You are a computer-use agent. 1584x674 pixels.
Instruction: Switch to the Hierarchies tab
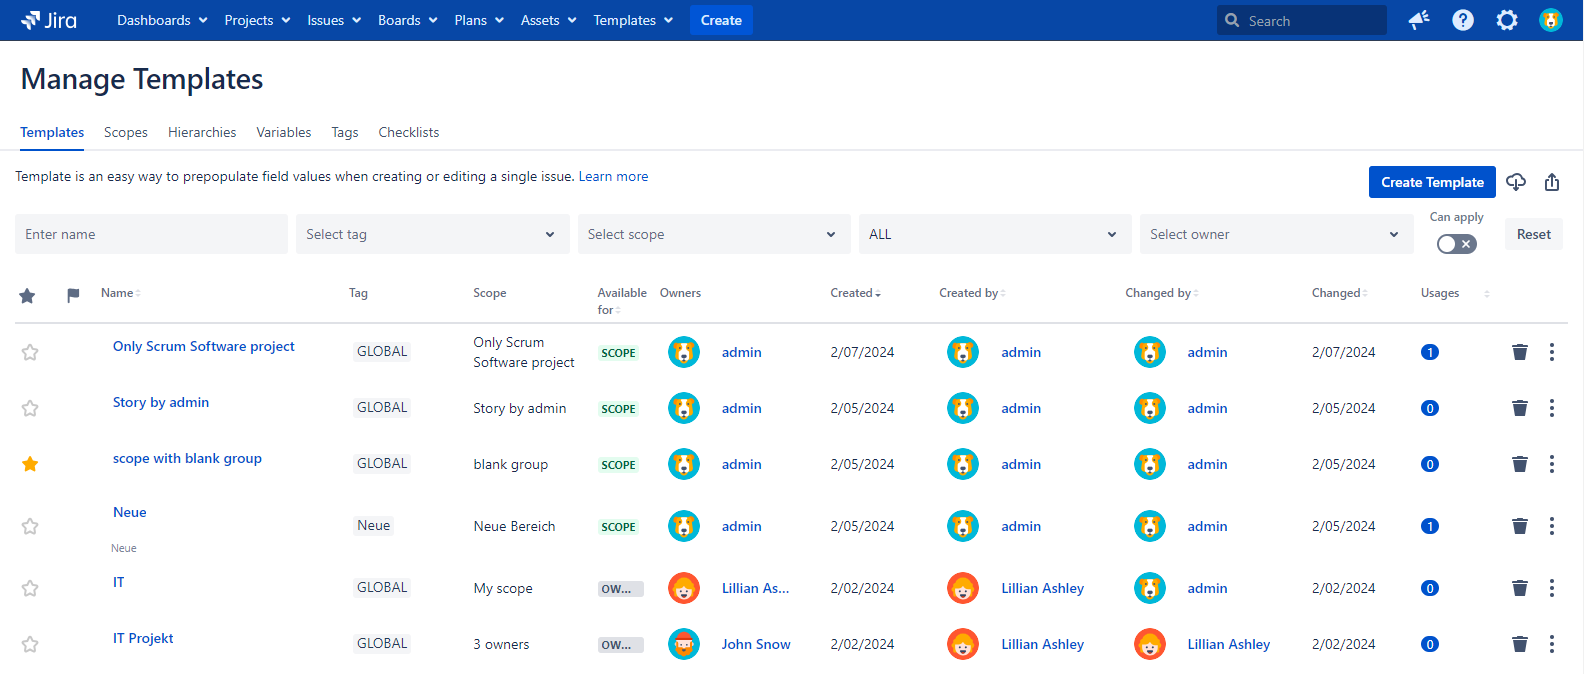202,132
